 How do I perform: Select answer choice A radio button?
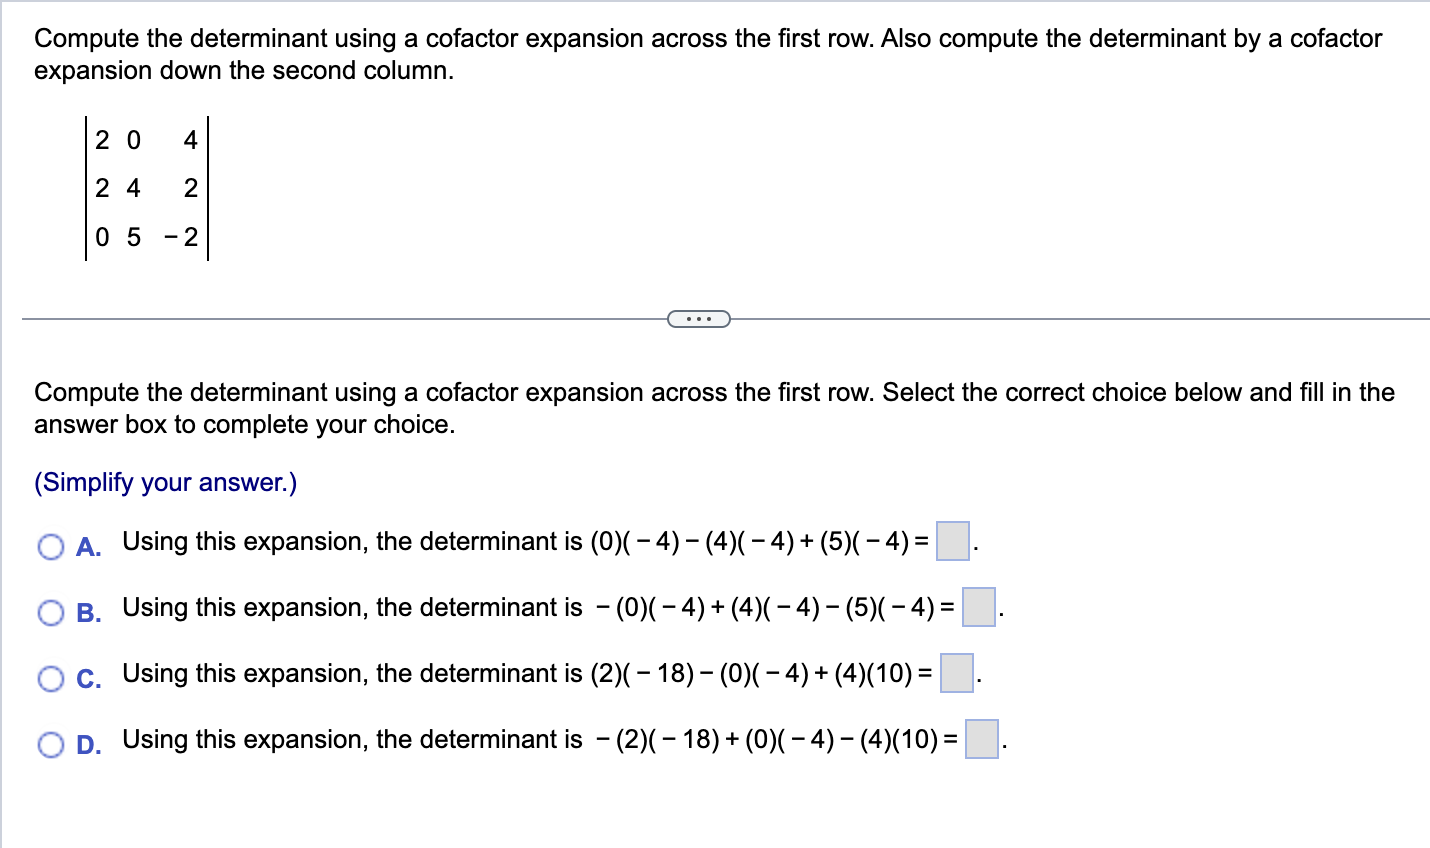(x=50, y=547)
